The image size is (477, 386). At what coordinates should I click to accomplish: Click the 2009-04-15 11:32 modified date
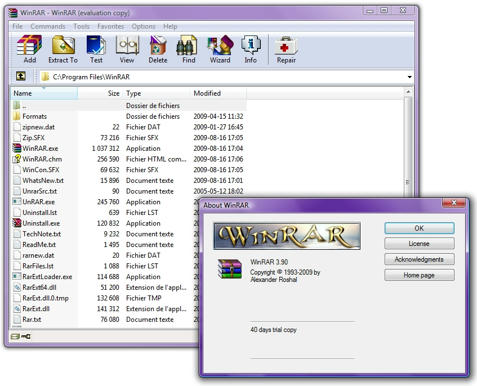(218, 116)
